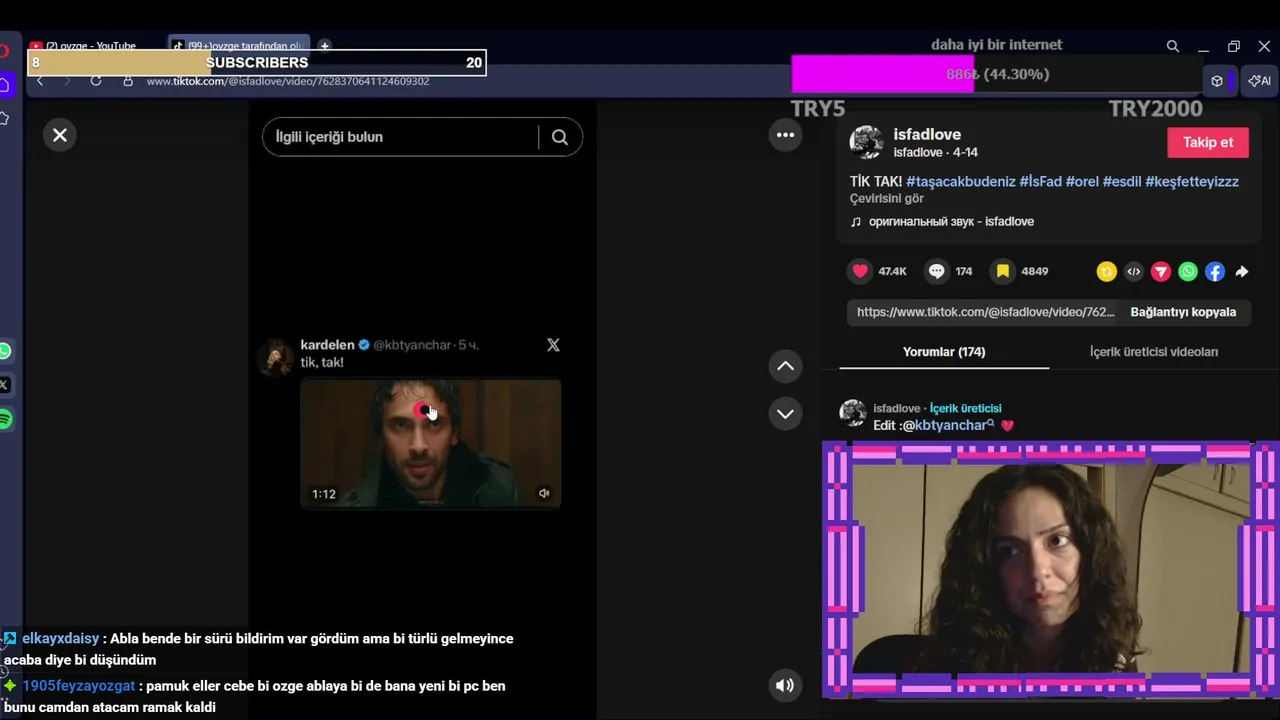Like the video using the heart icon

tap(860, 271)
